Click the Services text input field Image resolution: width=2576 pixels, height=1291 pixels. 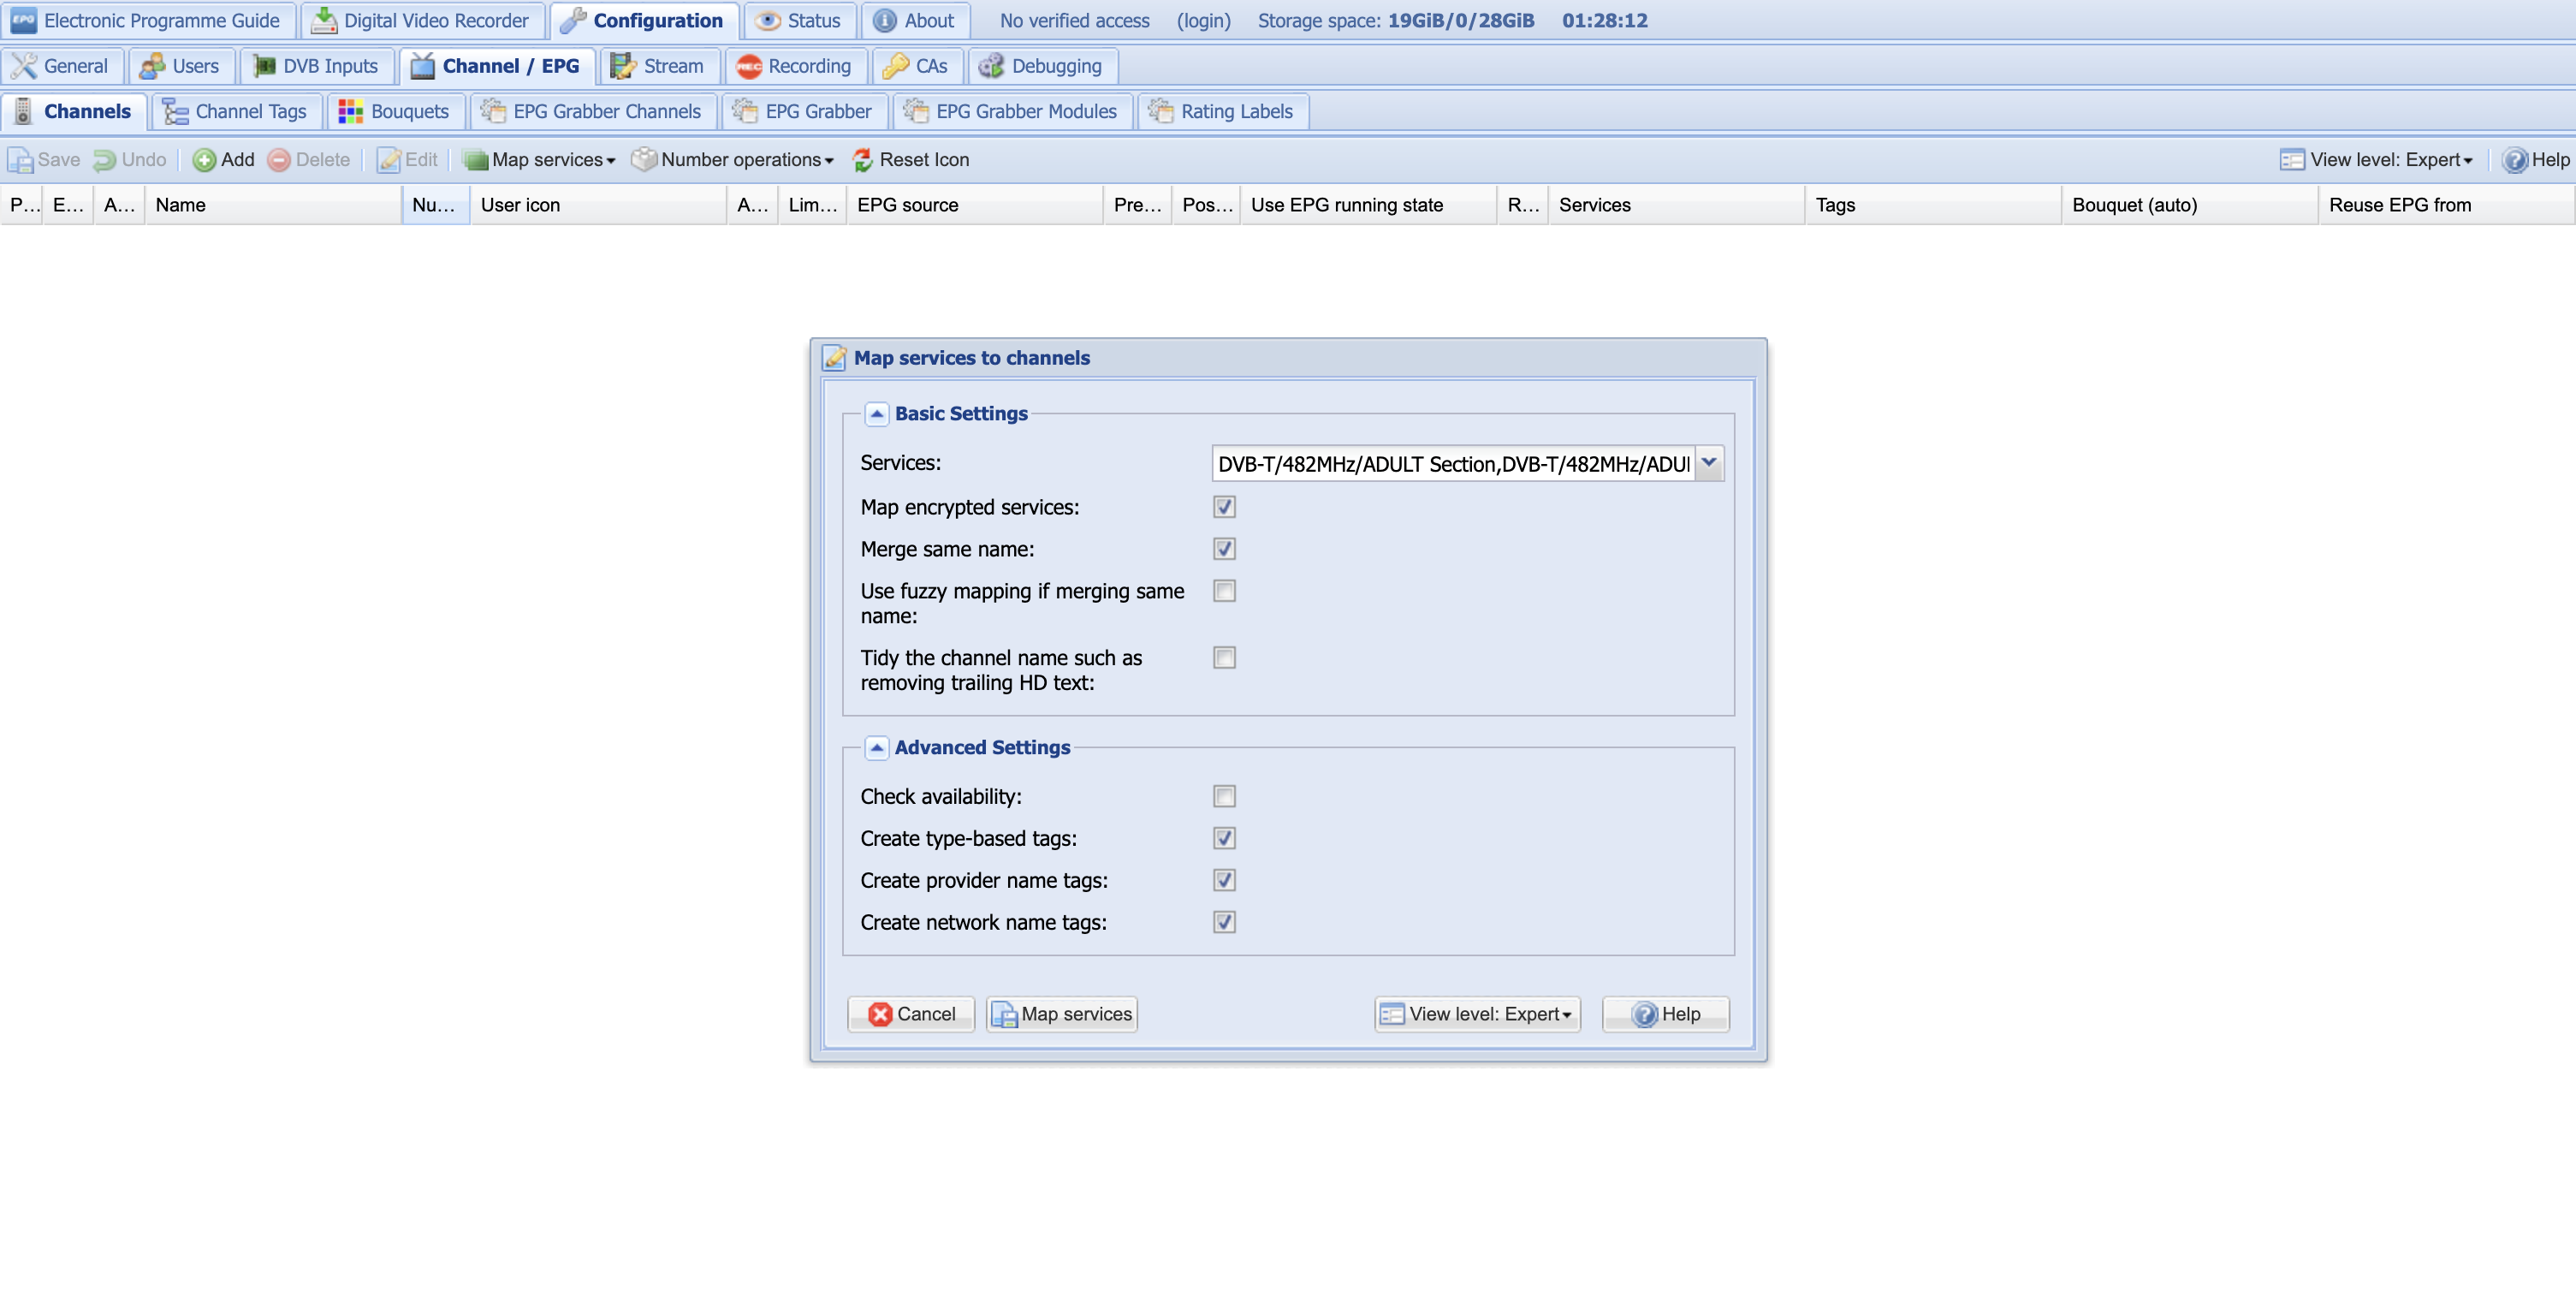click(x=1452, y=464)
